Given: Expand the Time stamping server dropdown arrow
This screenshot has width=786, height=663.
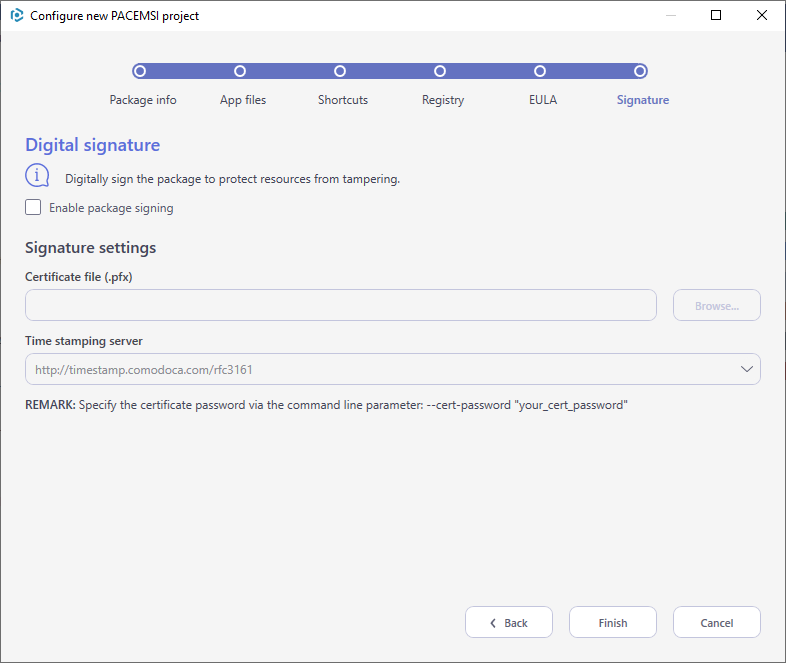Looking at the screenshot, I should [746, 369].
